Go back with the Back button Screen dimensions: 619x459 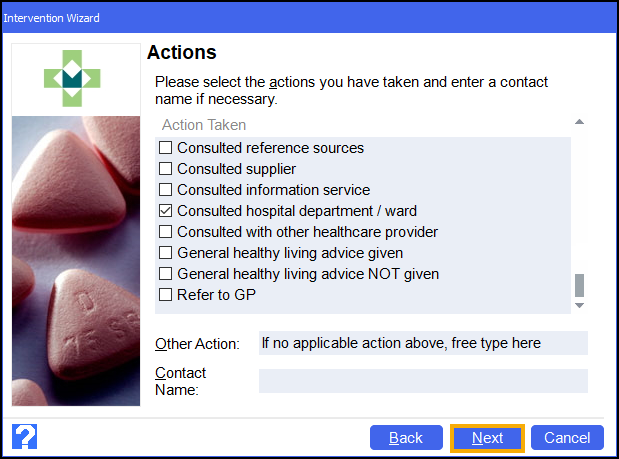coord(406,438)
